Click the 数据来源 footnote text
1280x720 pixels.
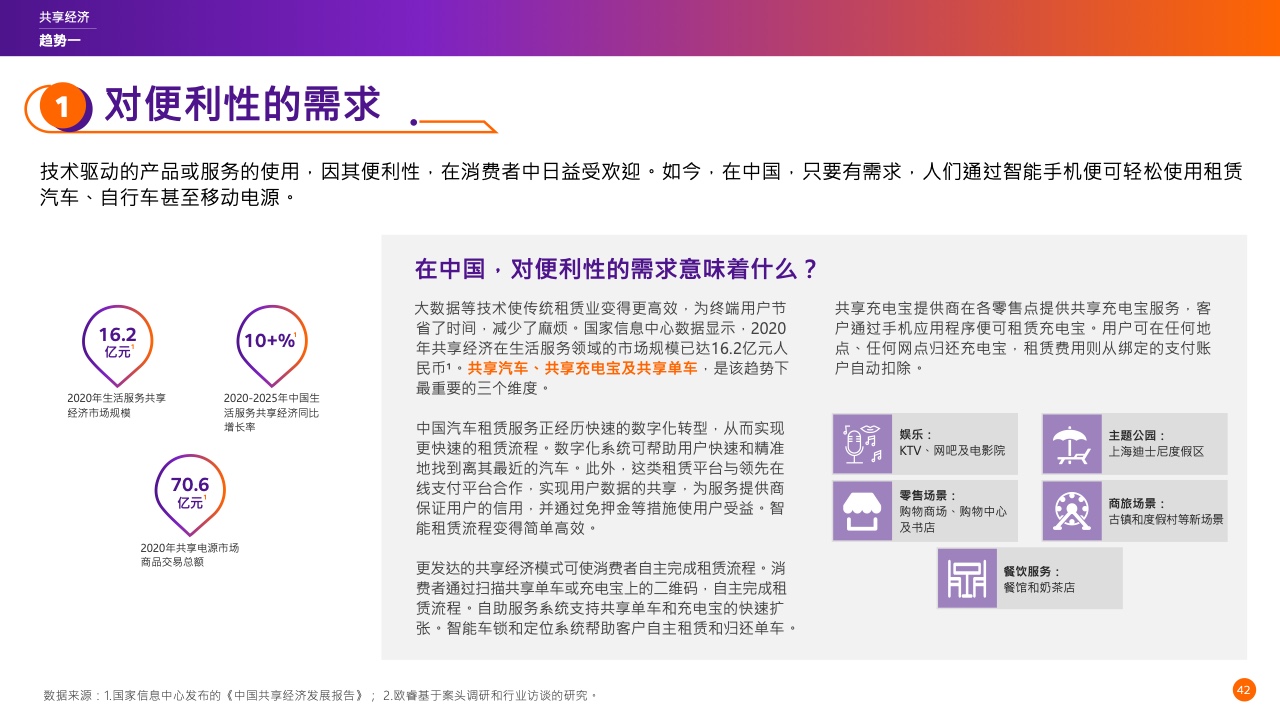tap(320, 695)
